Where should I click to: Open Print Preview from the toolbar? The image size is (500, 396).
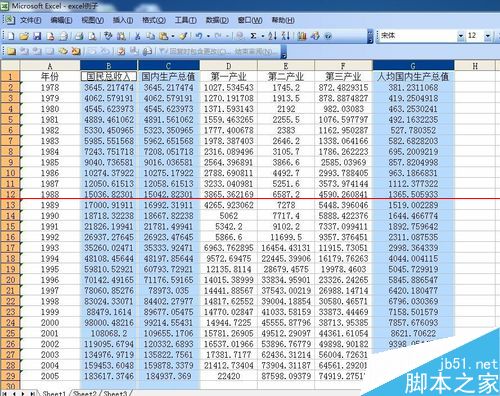click(x=92, y=36)
